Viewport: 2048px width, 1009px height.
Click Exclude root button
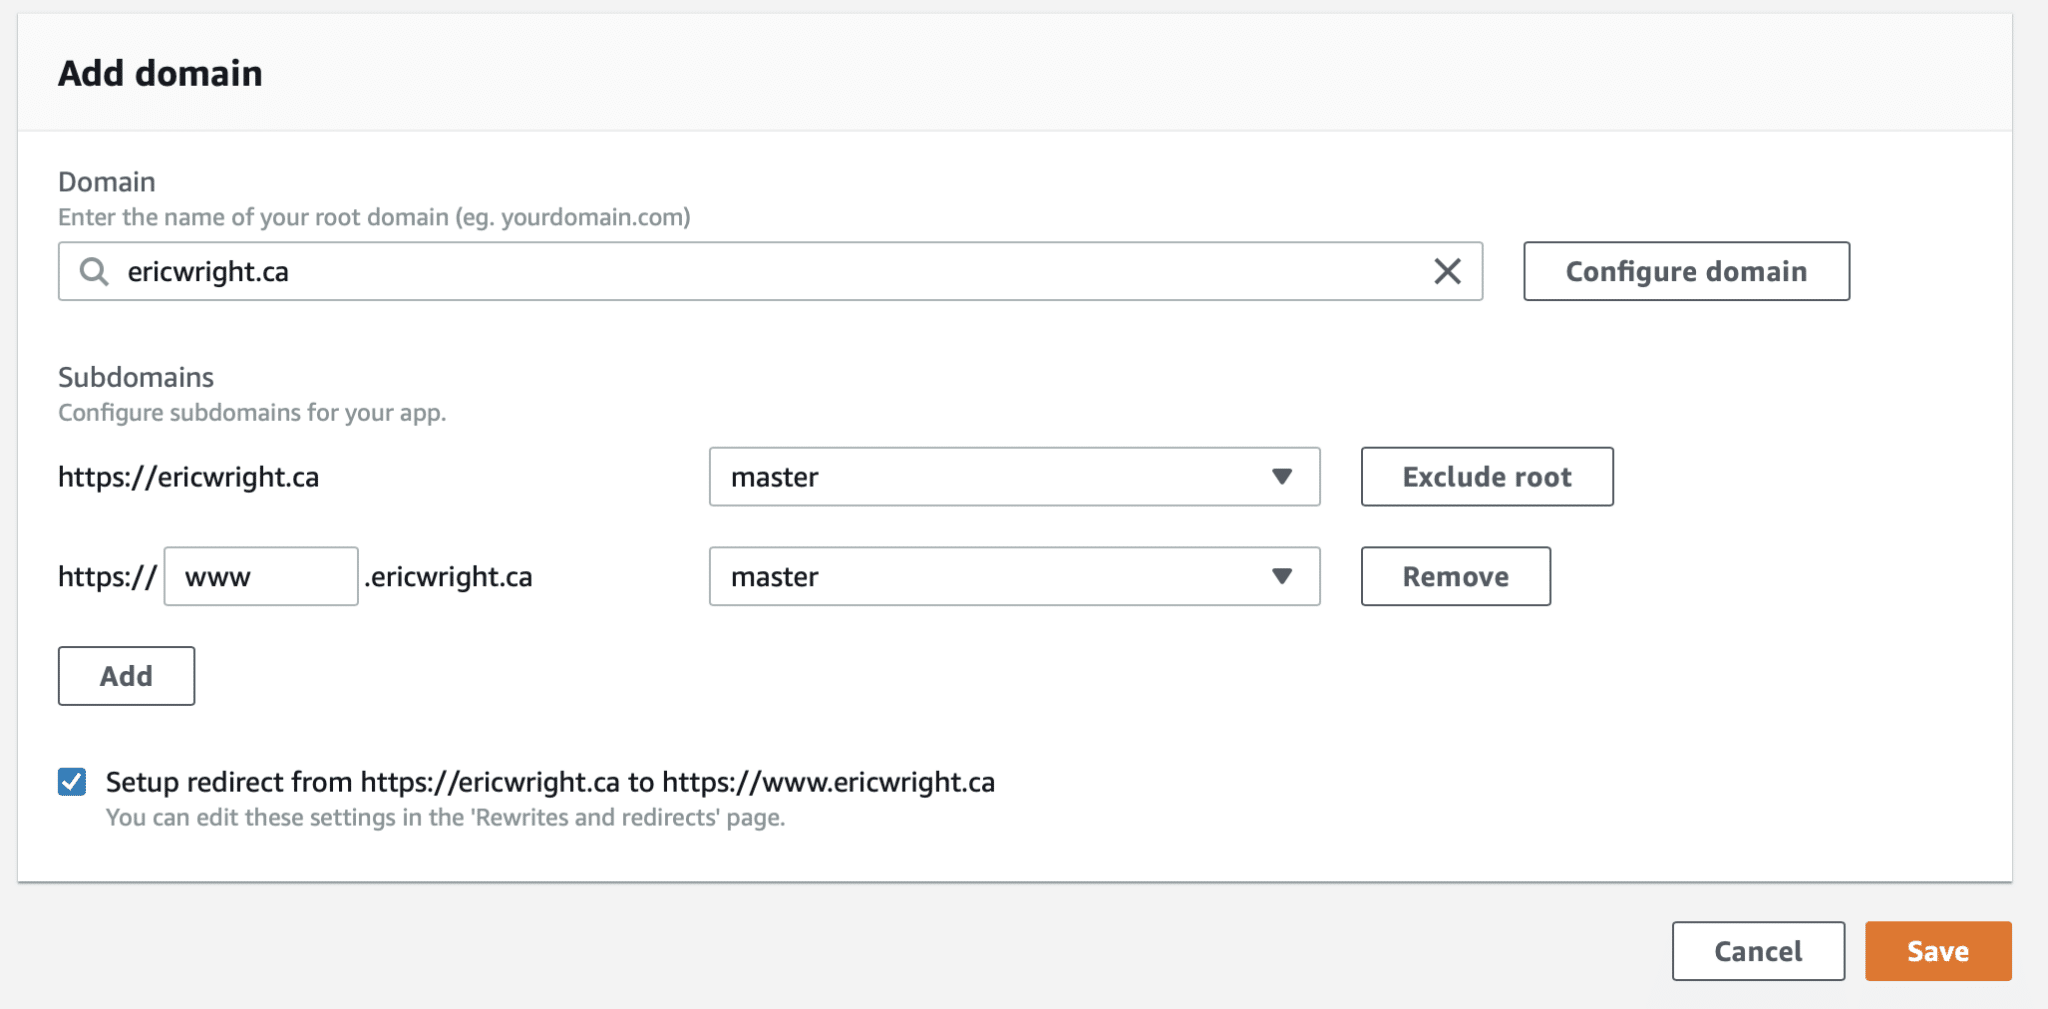coord(1487,477)
